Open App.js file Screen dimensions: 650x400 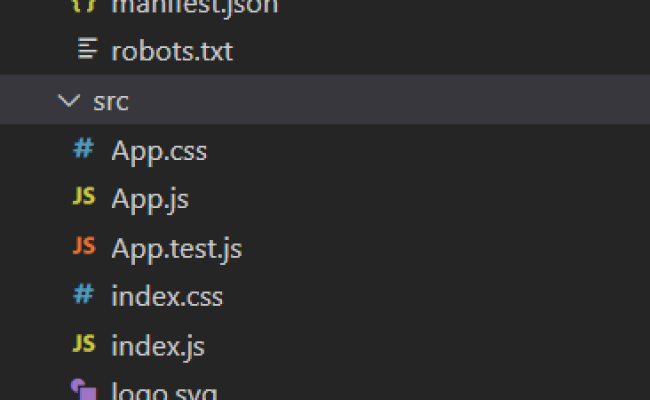tap(150, 200)
